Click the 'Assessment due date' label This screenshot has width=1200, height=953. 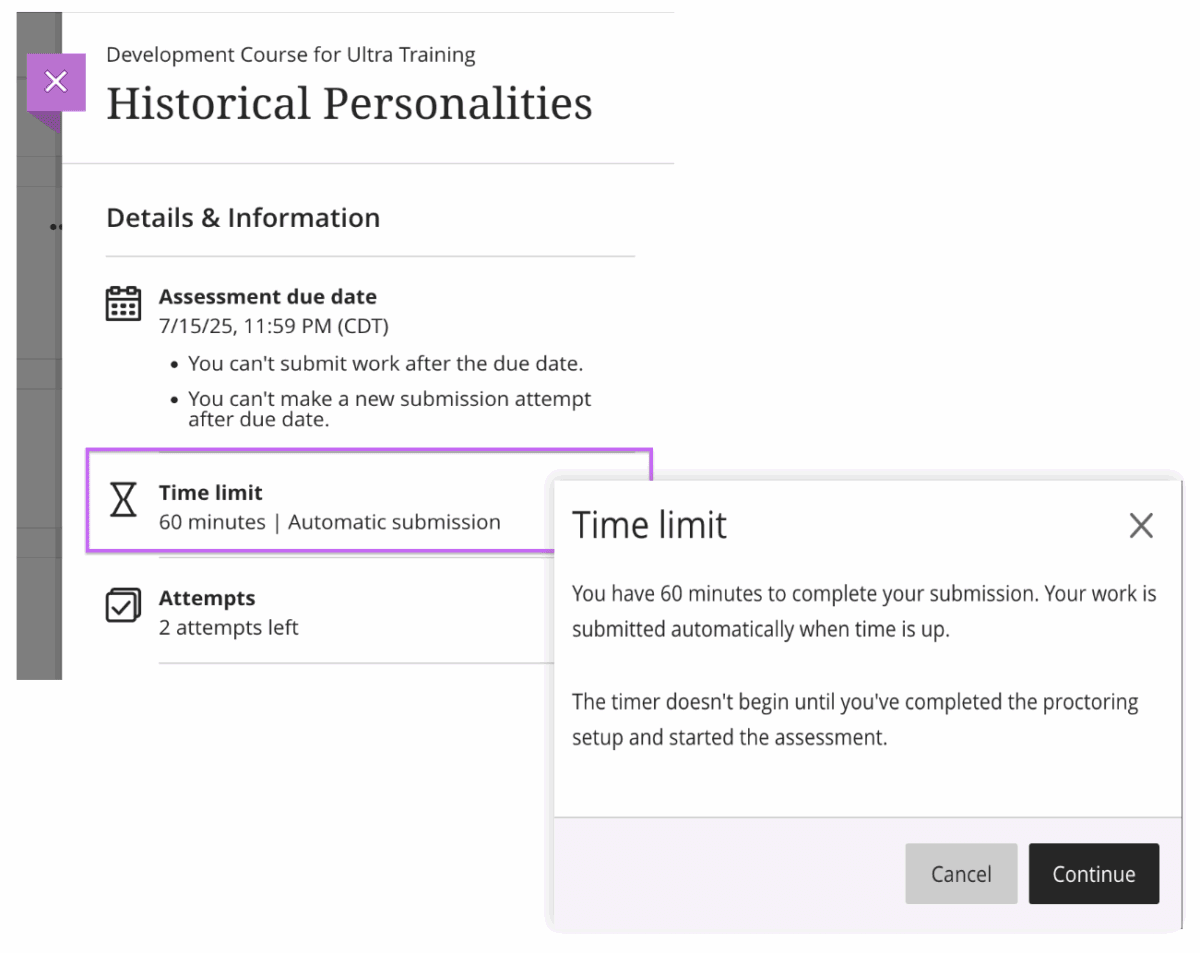[267, 297]
